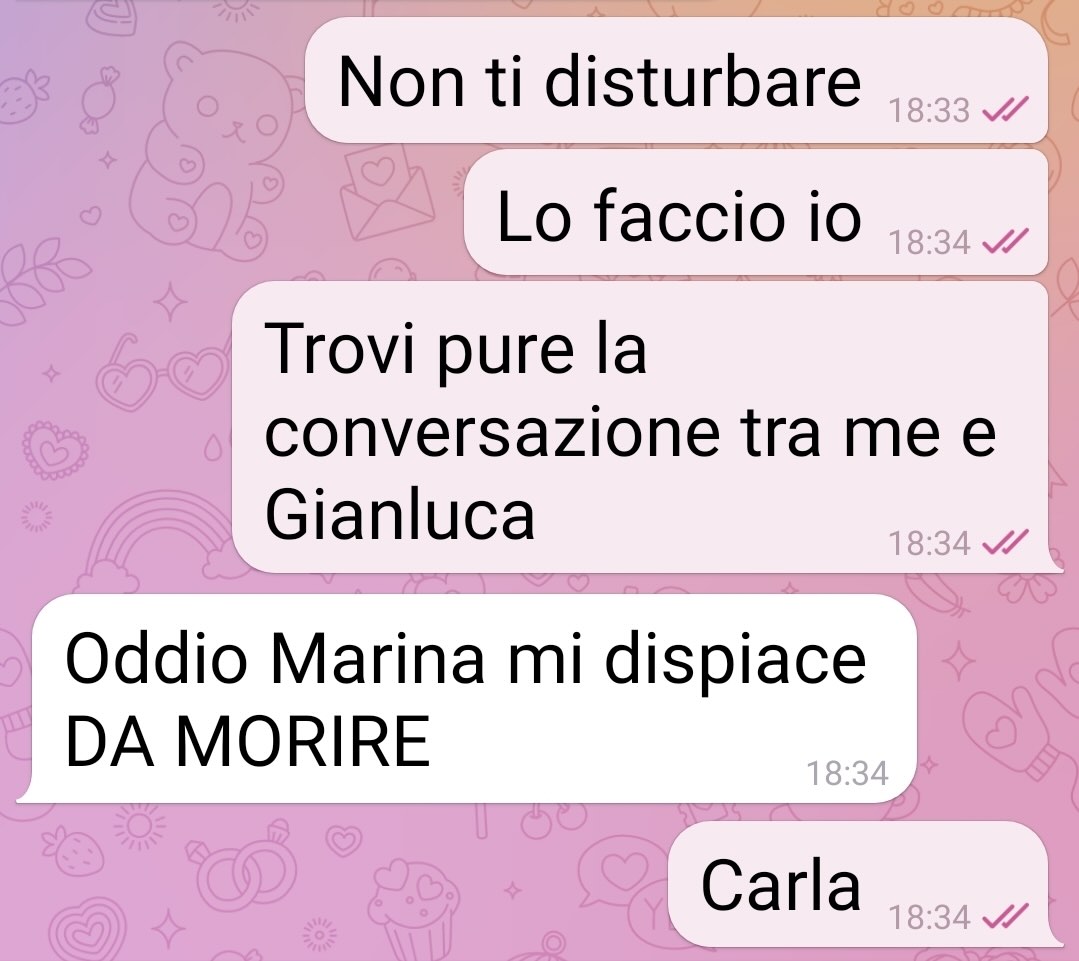Select the "Lo faccio io" message
The width and height of the screenshot is (1079, 961).
click(756, 212)
